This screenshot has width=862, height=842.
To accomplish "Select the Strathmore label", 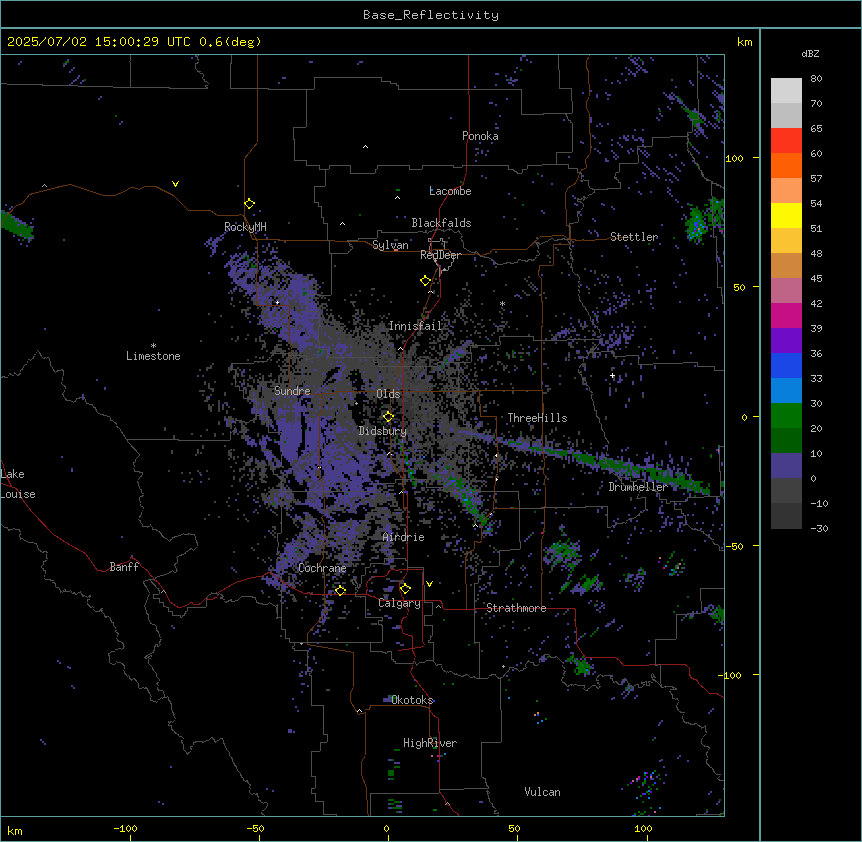I will pos(516,608).
